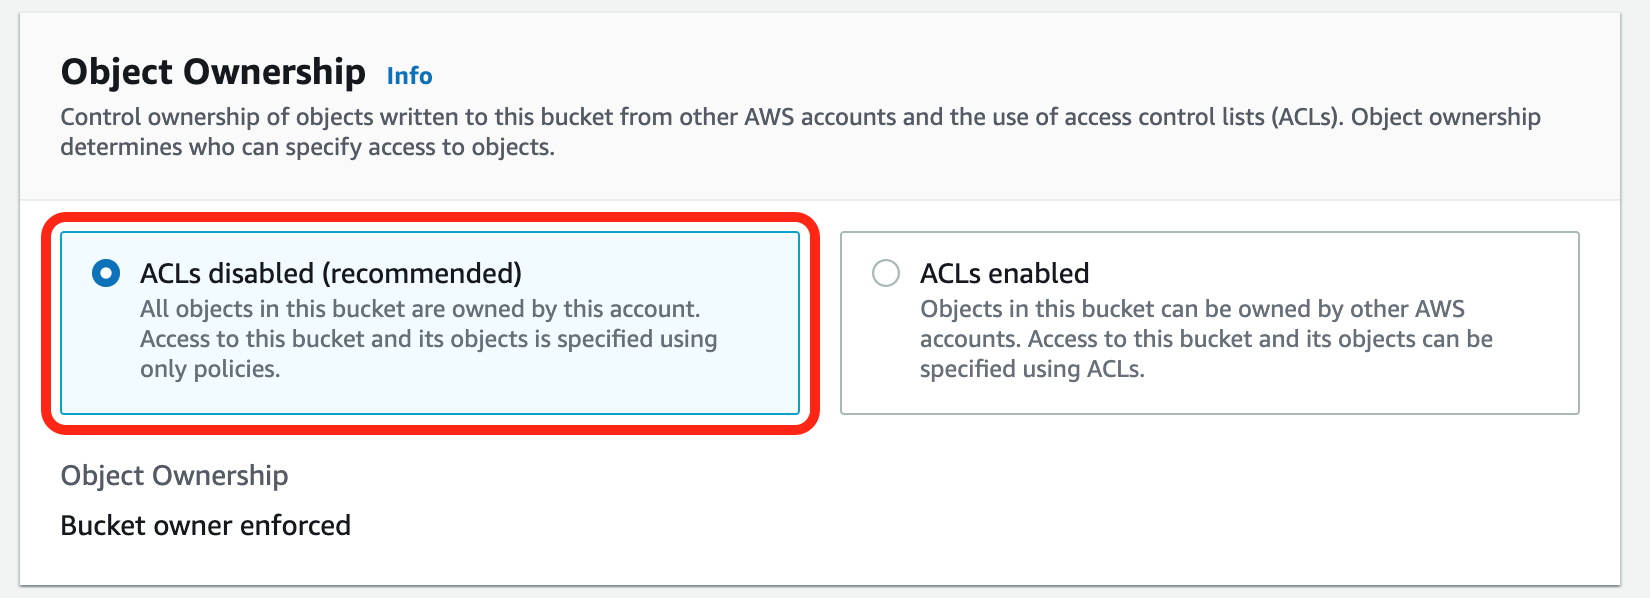Click the large Object Ownership panel heading
Screen dimensions: 1650x598
[x=213, y=72]
